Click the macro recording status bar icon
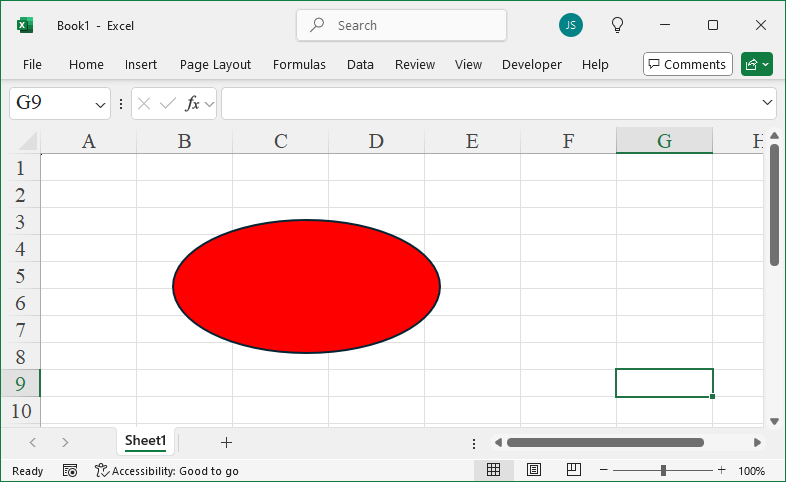Screen dimensions: 786x482 [x=70, y=470]
